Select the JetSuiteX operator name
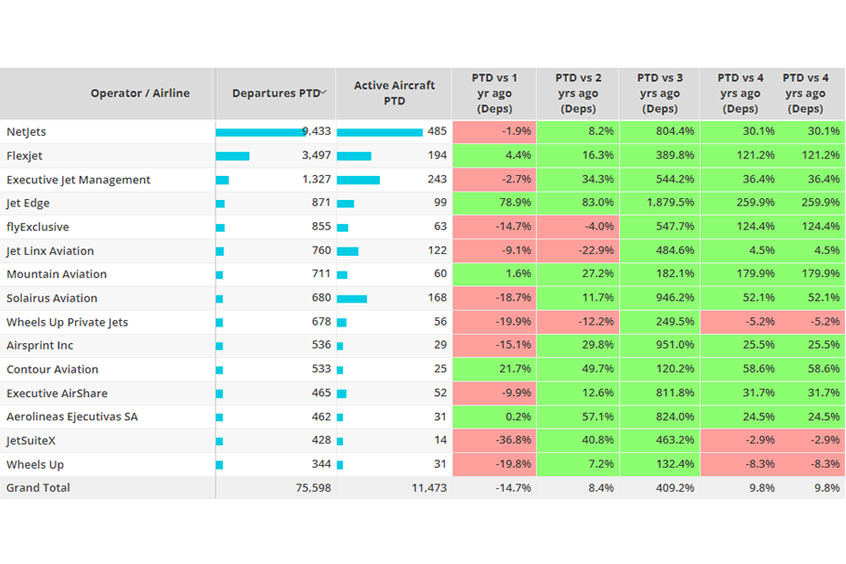 point(31,440)
